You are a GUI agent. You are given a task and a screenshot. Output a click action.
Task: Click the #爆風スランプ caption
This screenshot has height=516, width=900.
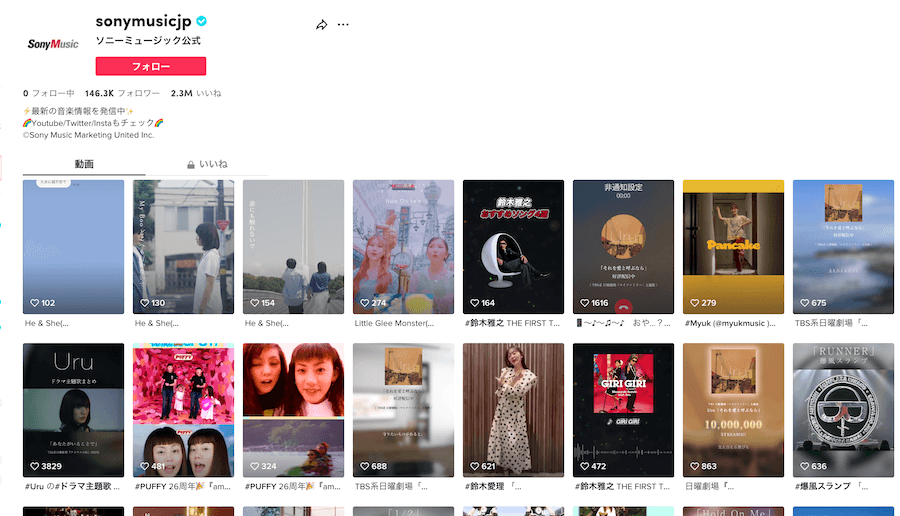[831, 486]
